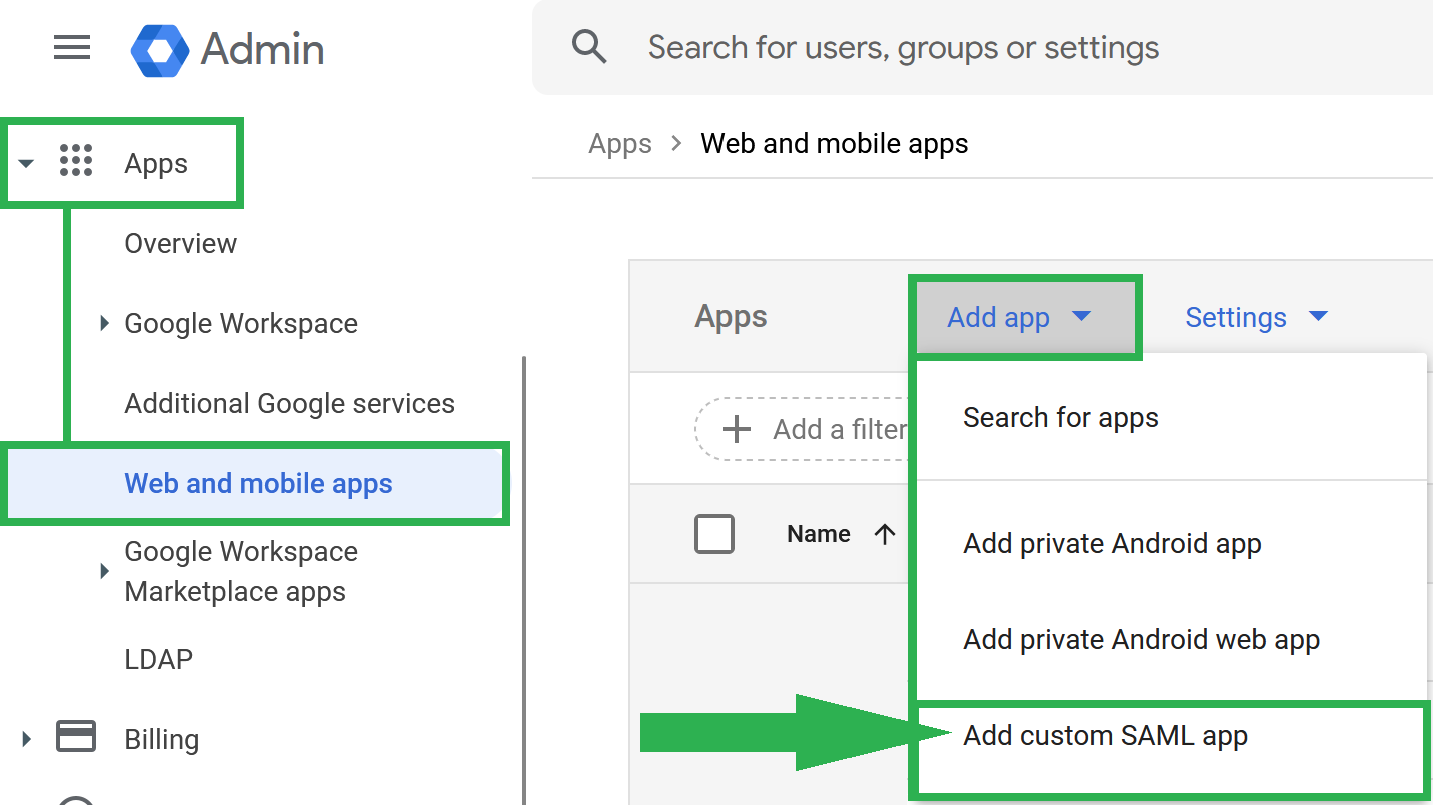This screenshot has width=1433, height=805.
Task: Click the Apps grid icon in sidebar
Action: (76, 160)
